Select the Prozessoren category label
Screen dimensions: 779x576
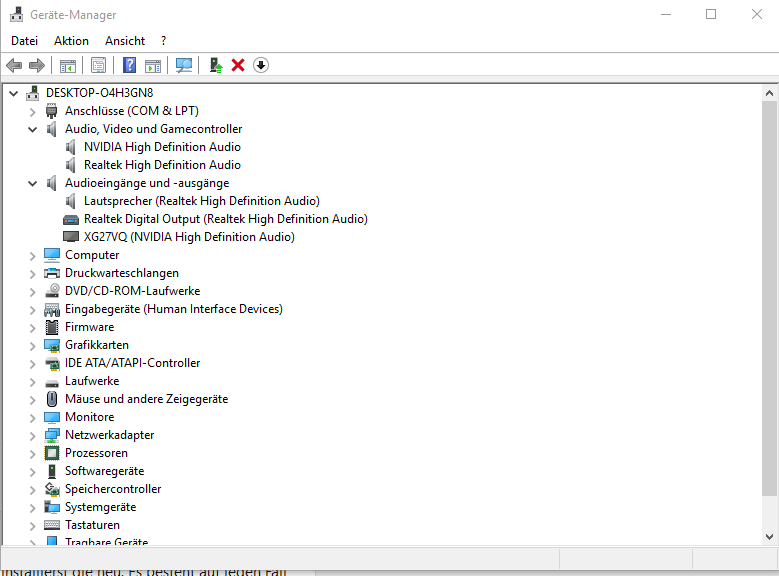96,453
